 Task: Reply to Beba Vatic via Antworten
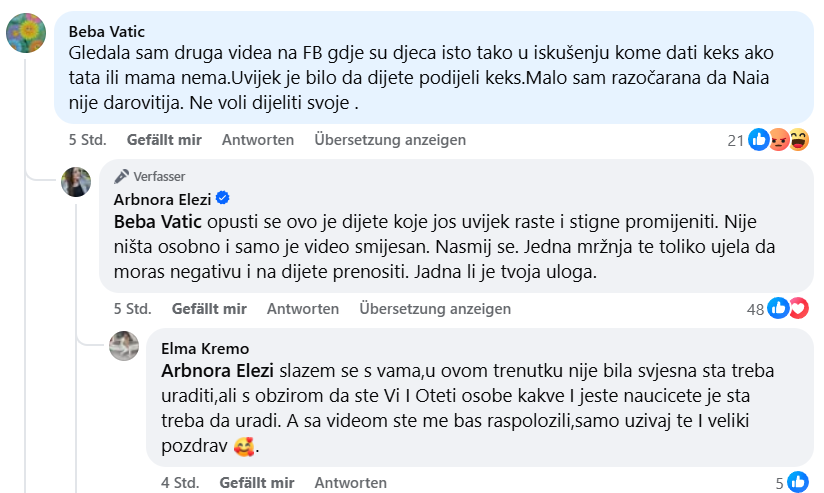click(x=258, y=140)
